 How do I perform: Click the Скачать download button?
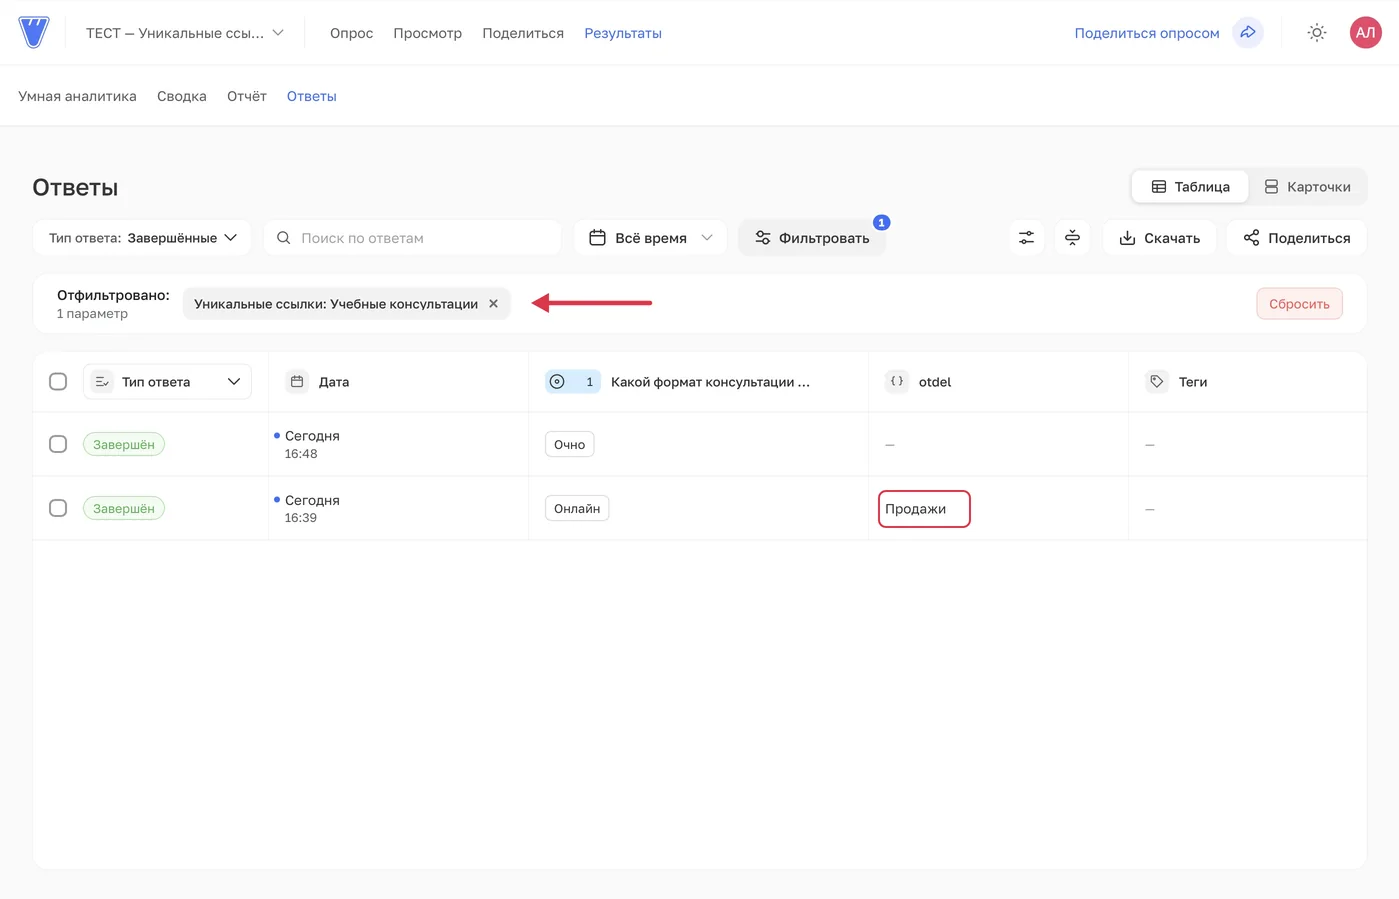tap(1159, 238)
